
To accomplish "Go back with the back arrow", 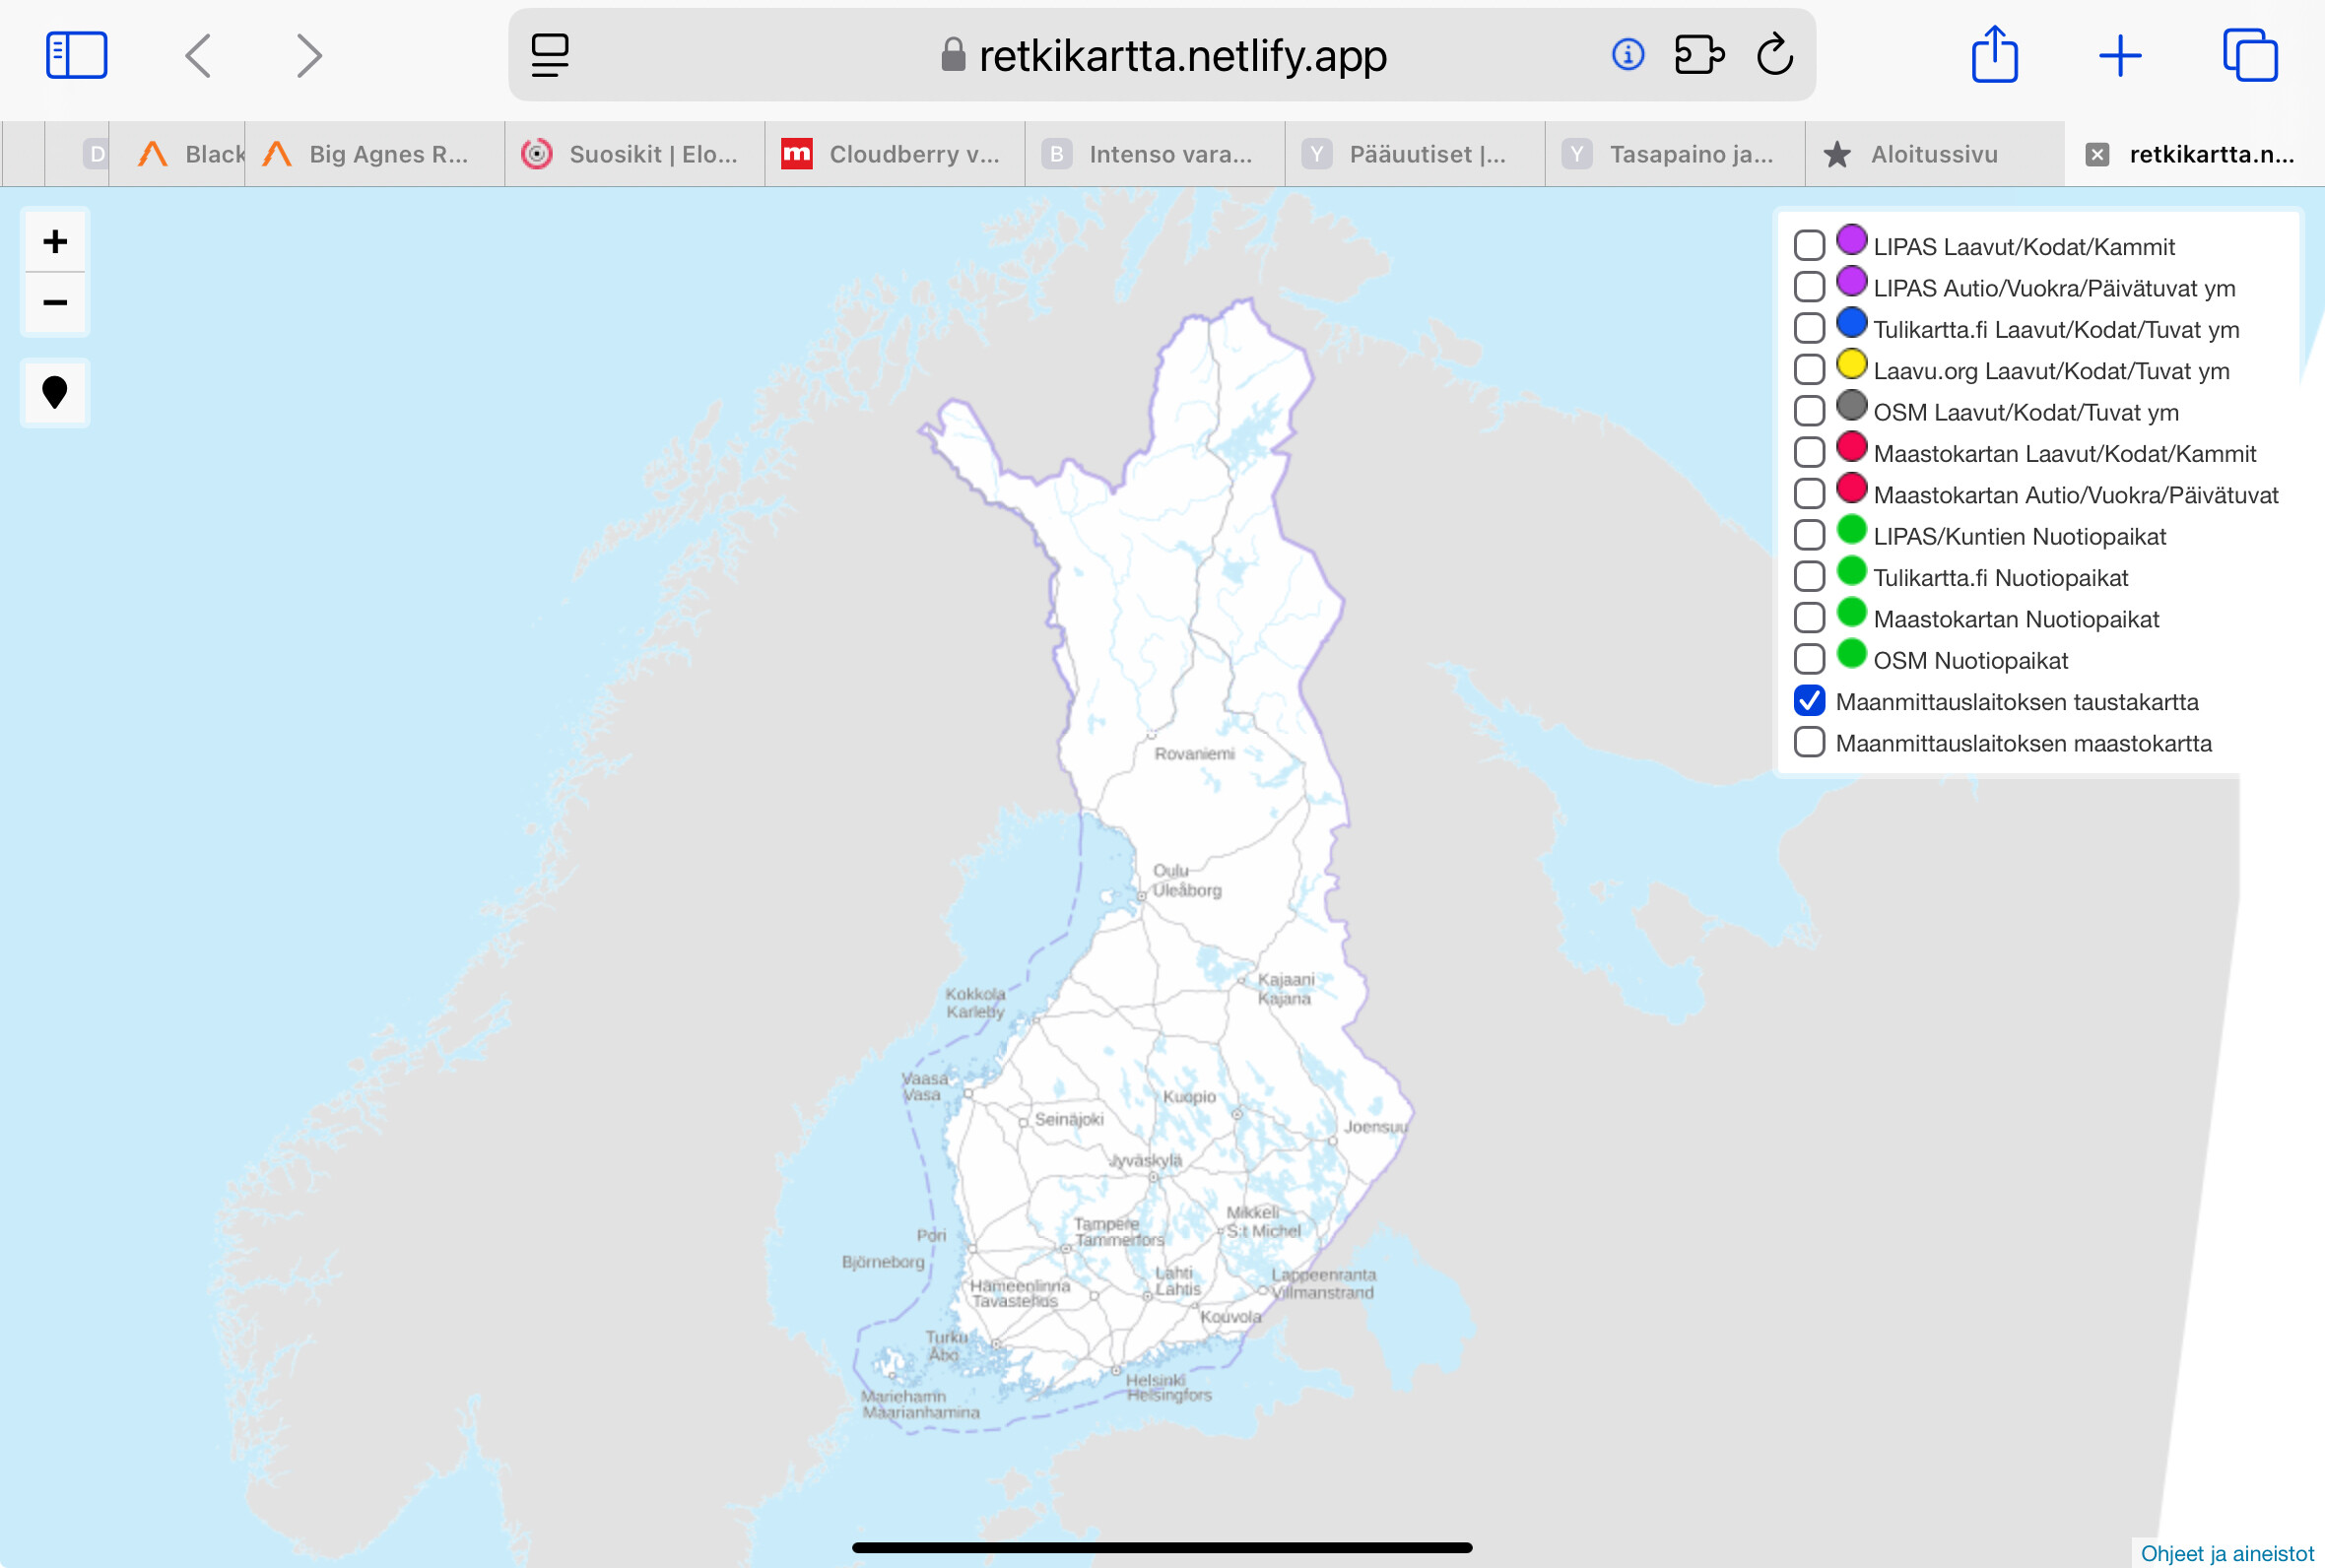I will pos(198,55).
